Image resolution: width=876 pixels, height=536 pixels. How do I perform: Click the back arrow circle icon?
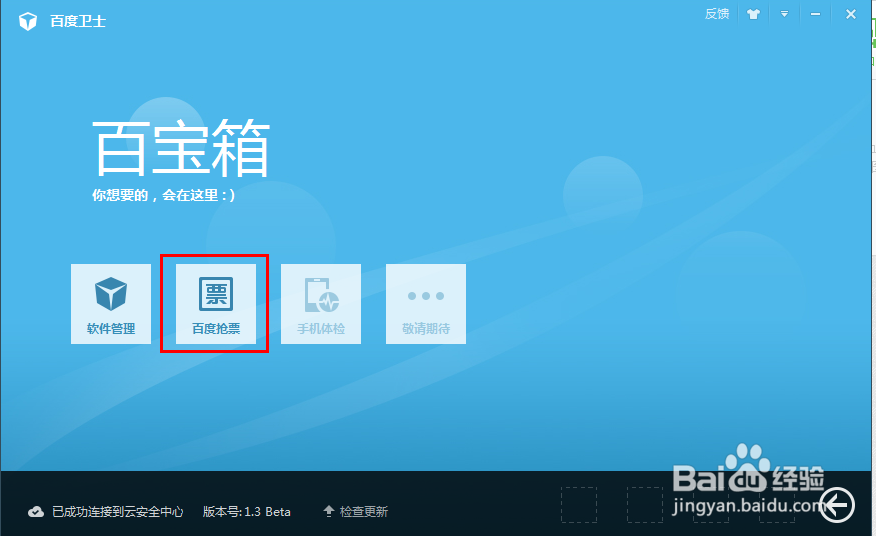837,505
